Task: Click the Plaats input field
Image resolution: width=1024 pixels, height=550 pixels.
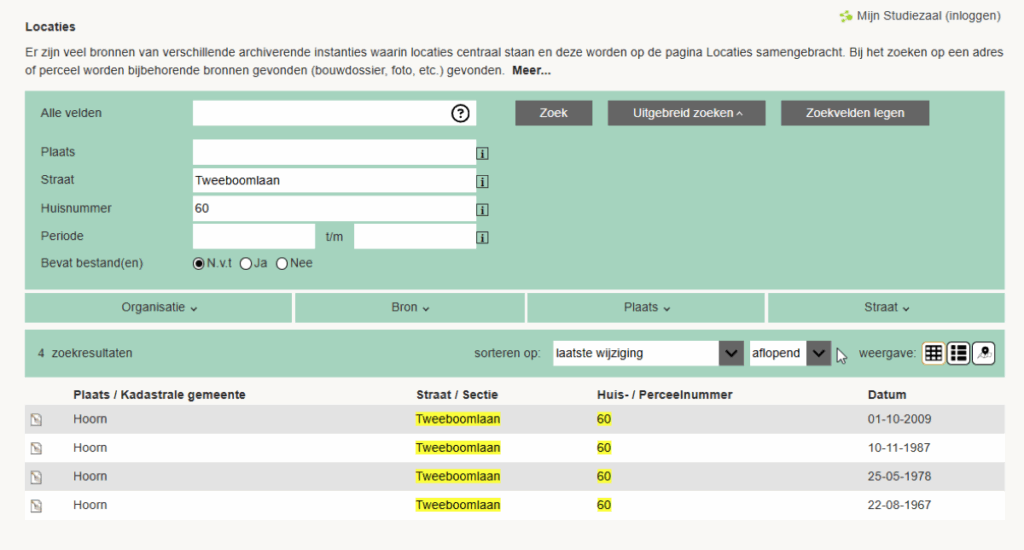Action: (x=333, y=152)
